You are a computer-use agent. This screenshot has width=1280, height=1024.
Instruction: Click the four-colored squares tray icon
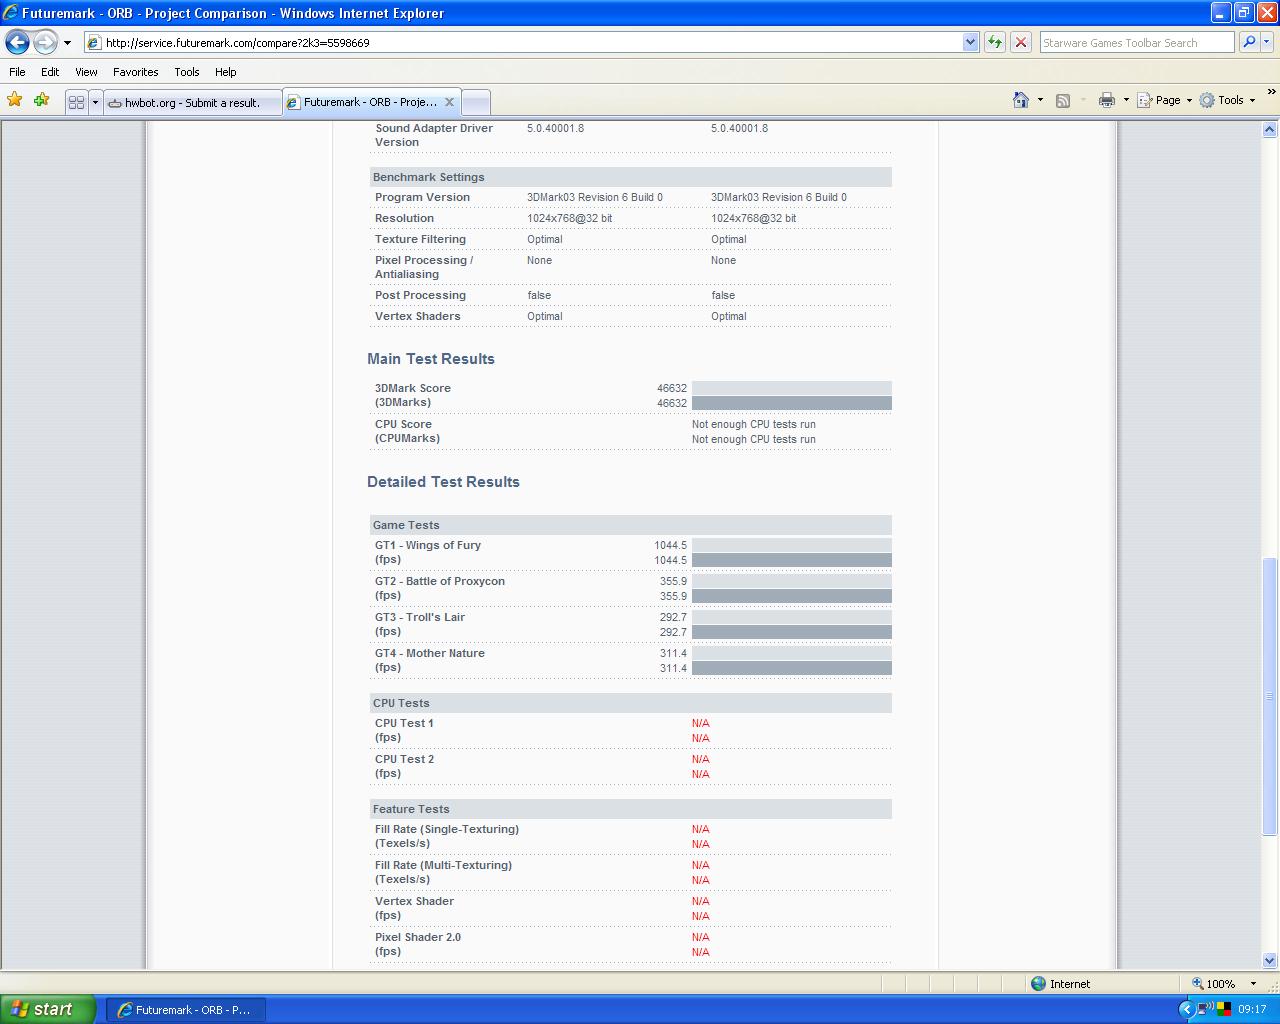(x=1223, y=1009)
